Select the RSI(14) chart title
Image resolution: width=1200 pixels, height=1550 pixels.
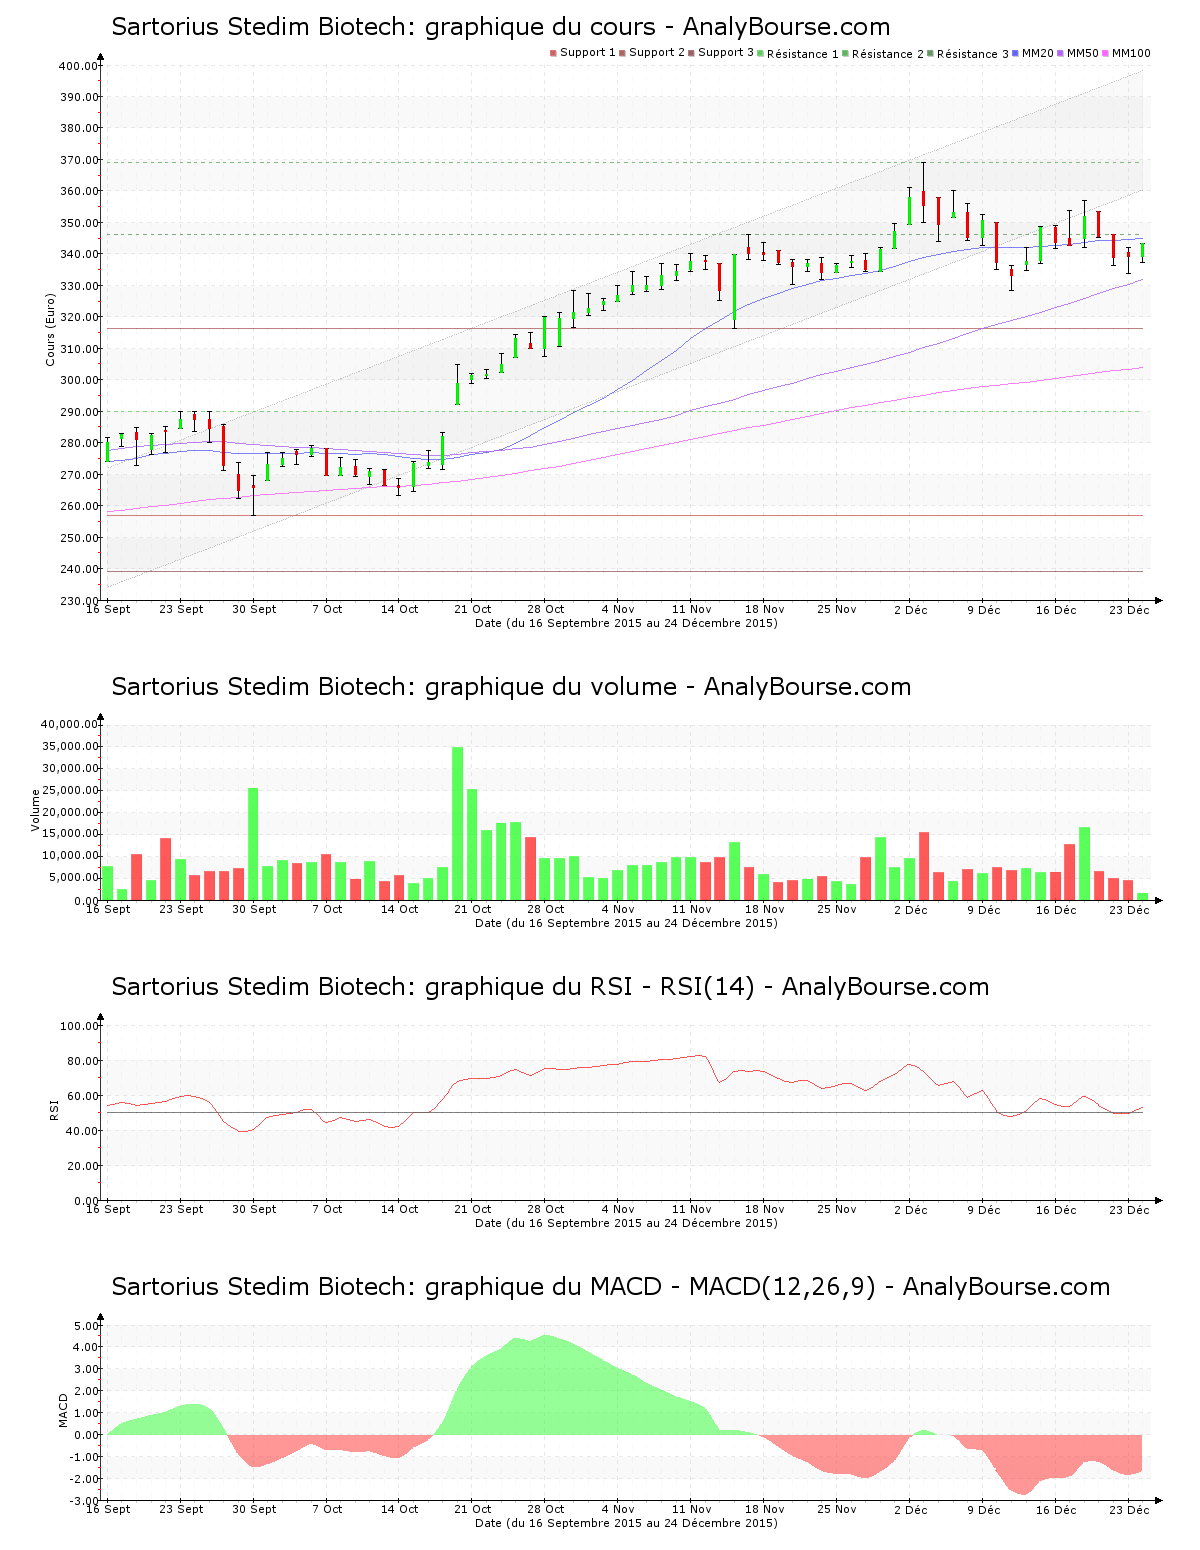tap(550, 987)
